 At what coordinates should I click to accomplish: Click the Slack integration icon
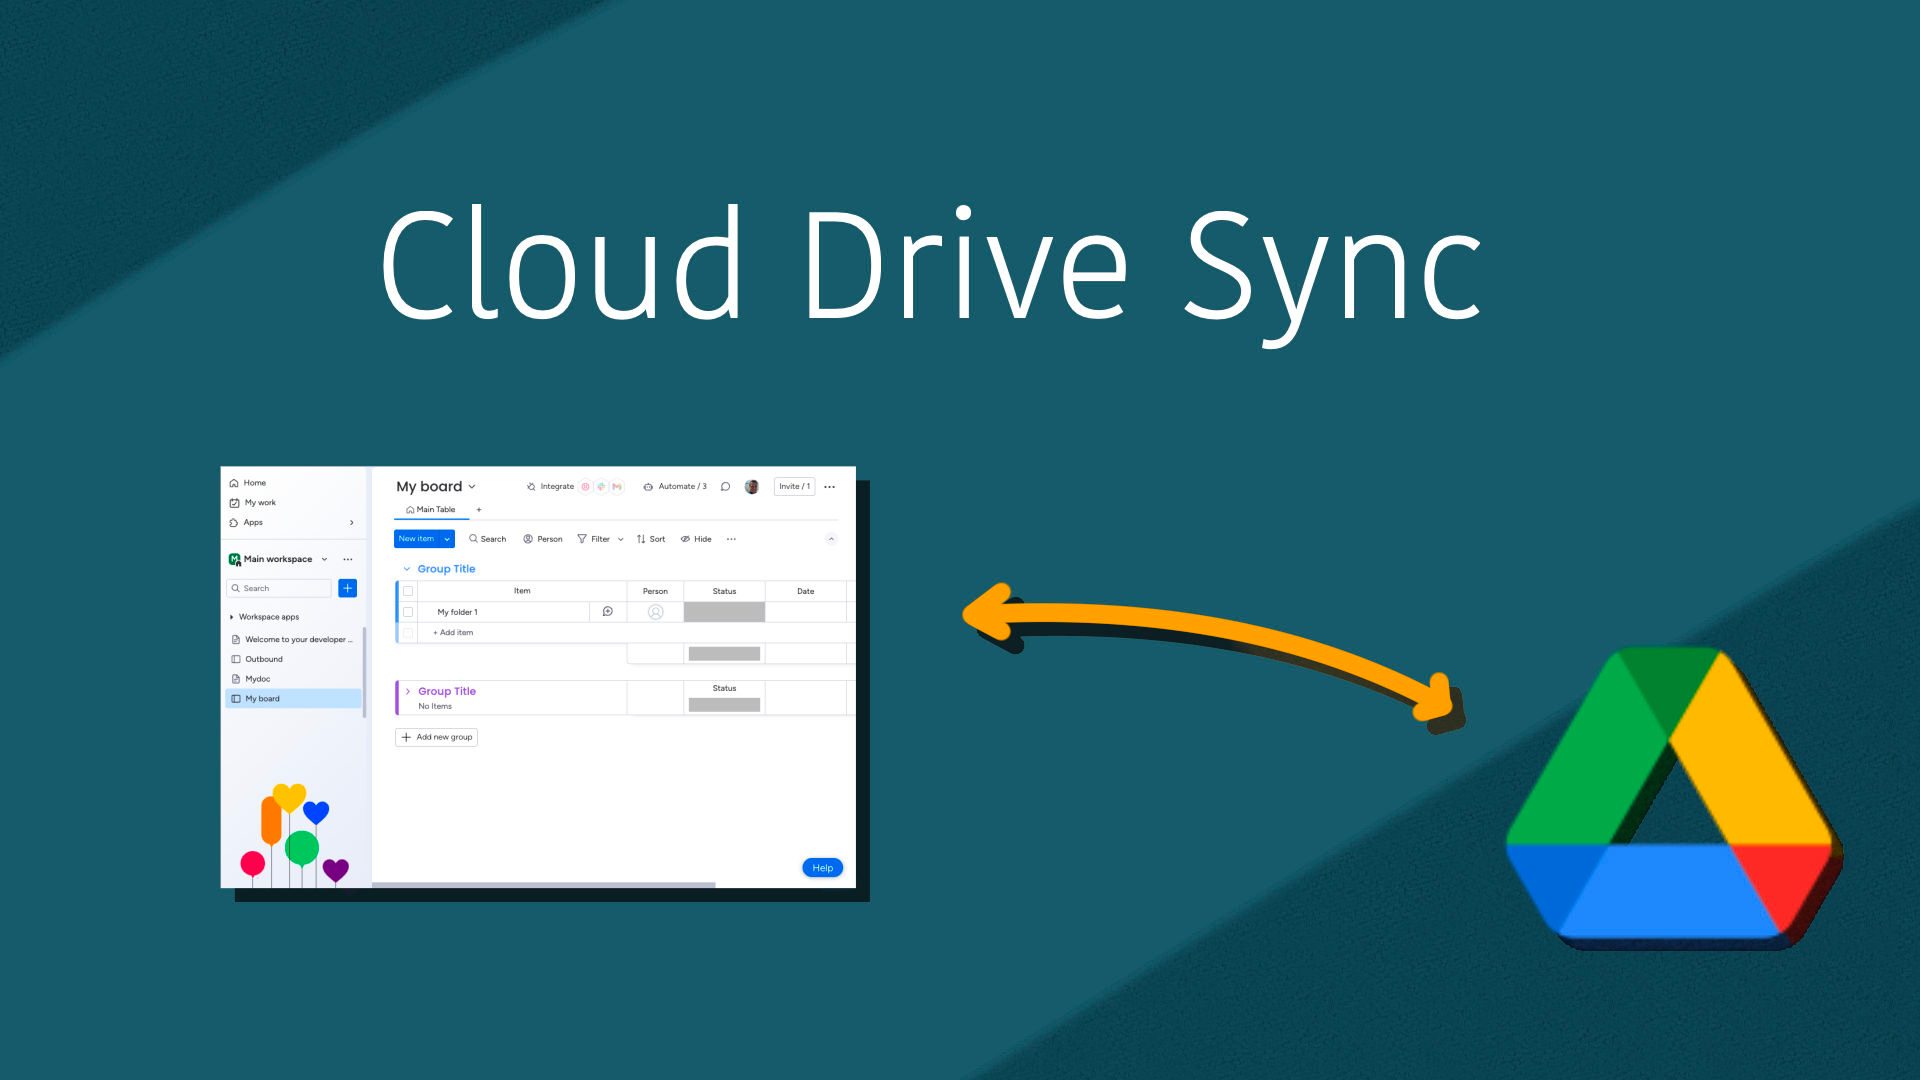[x=601, y=487]
